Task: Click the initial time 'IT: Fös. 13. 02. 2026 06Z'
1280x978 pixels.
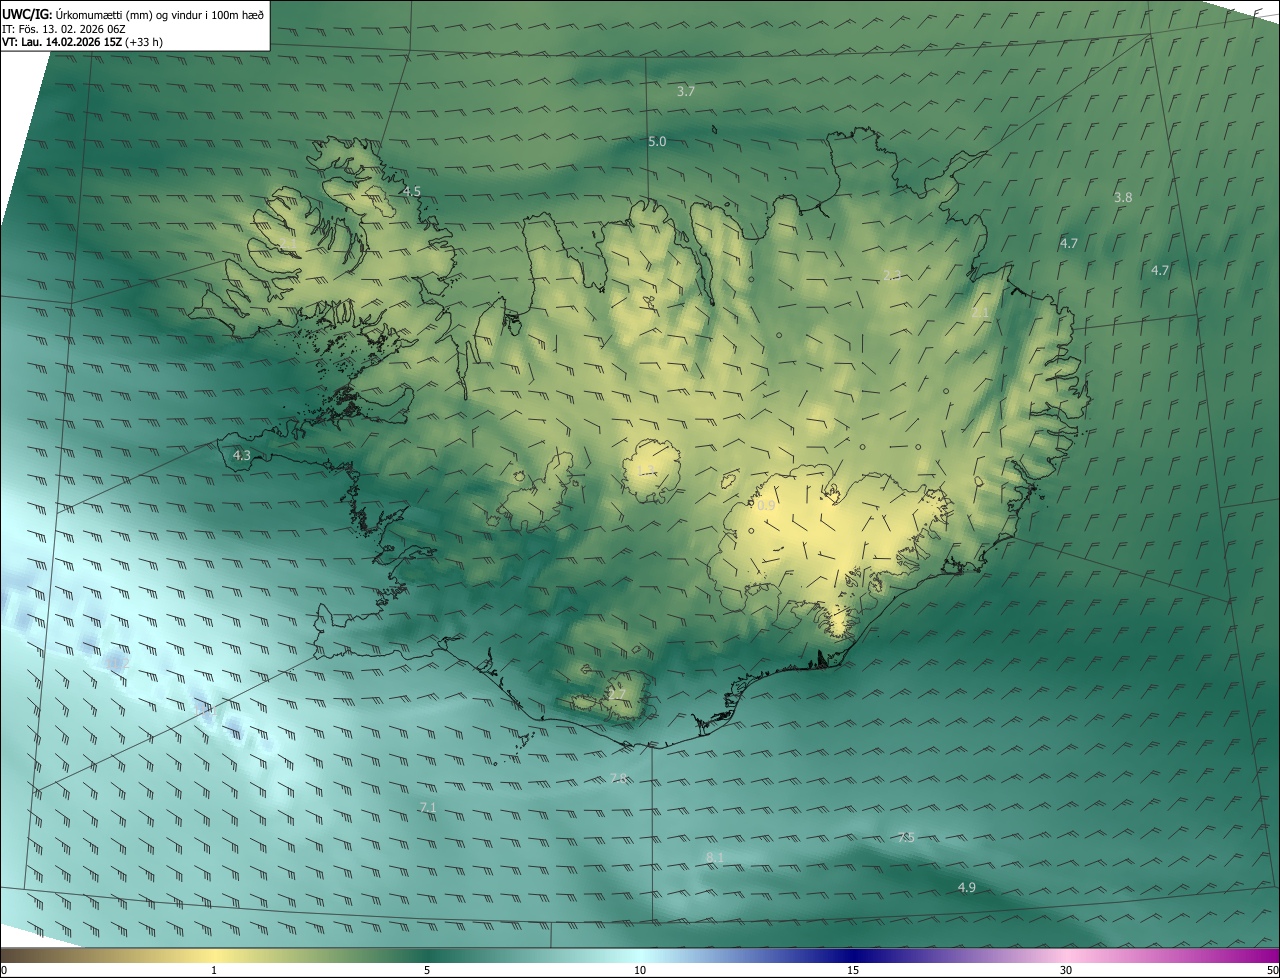Action: [62, 29]
